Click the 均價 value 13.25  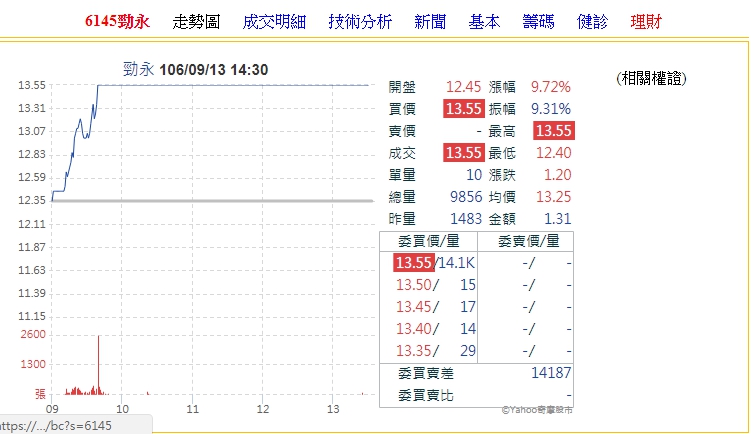point(554,197)
